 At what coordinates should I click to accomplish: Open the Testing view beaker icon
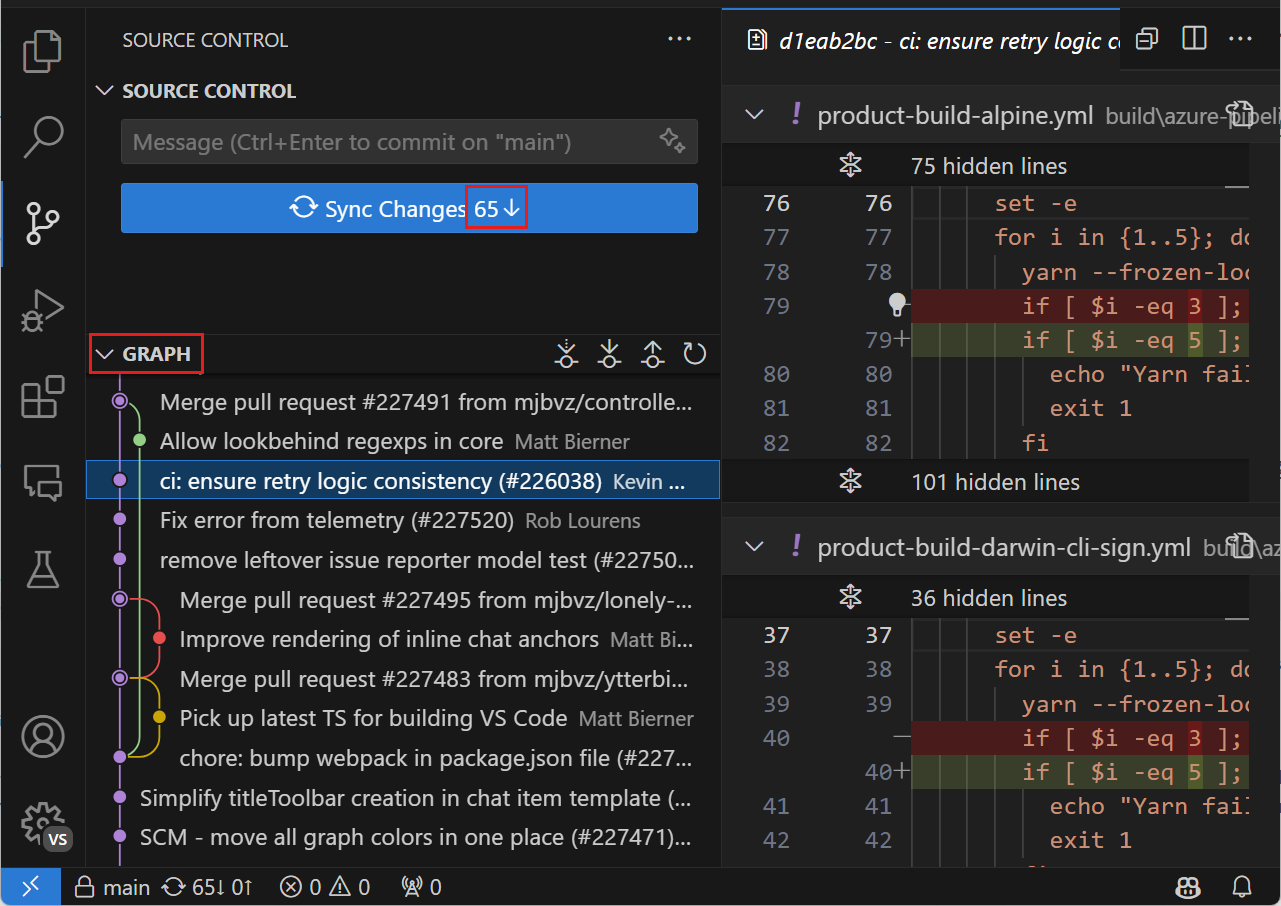(42, 569)
